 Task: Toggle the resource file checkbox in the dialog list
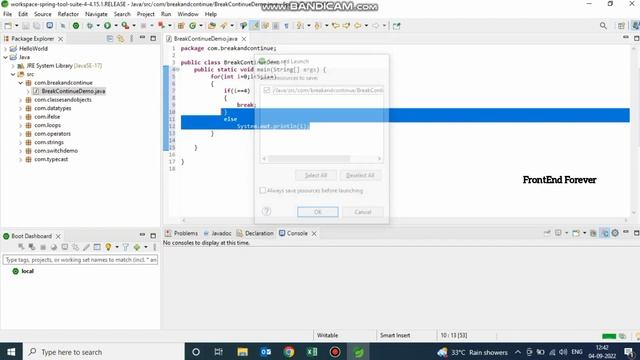pos(267,90)
